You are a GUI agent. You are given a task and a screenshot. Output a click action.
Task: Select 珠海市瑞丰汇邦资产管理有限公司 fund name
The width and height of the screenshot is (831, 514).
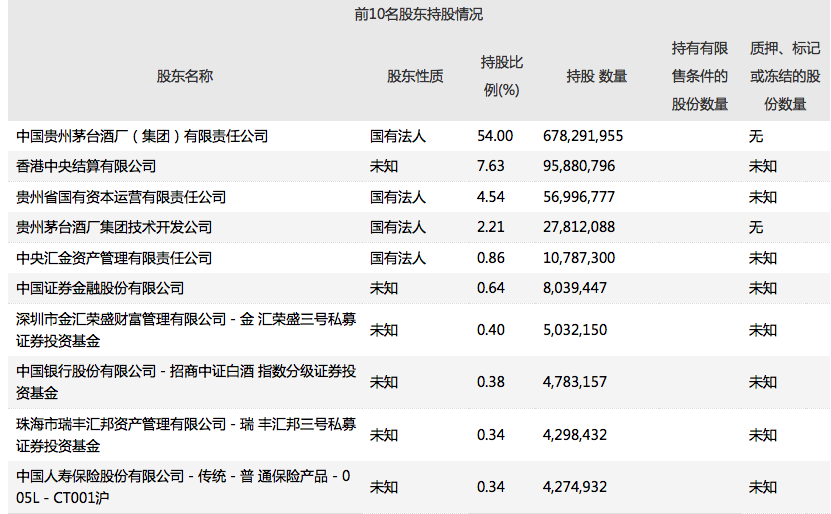(x=186, y=435)
